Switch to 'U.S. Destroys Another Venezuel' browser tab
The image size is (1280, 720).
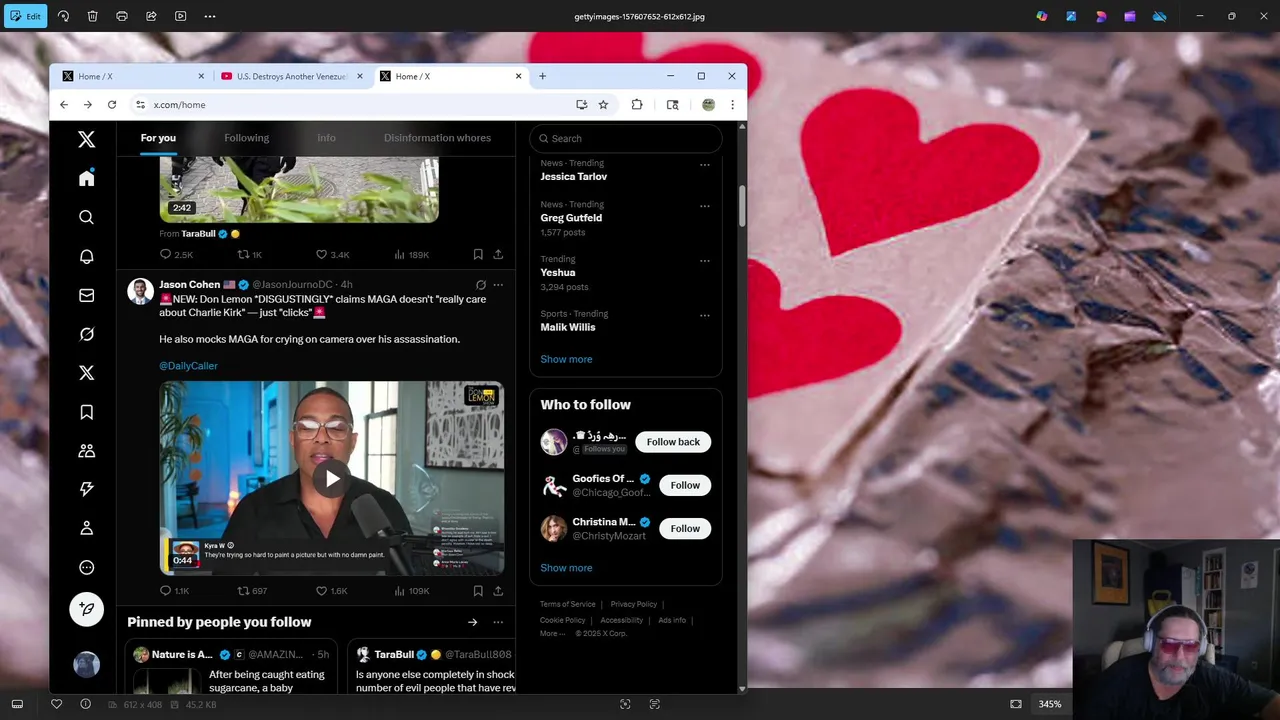(292, 76)
